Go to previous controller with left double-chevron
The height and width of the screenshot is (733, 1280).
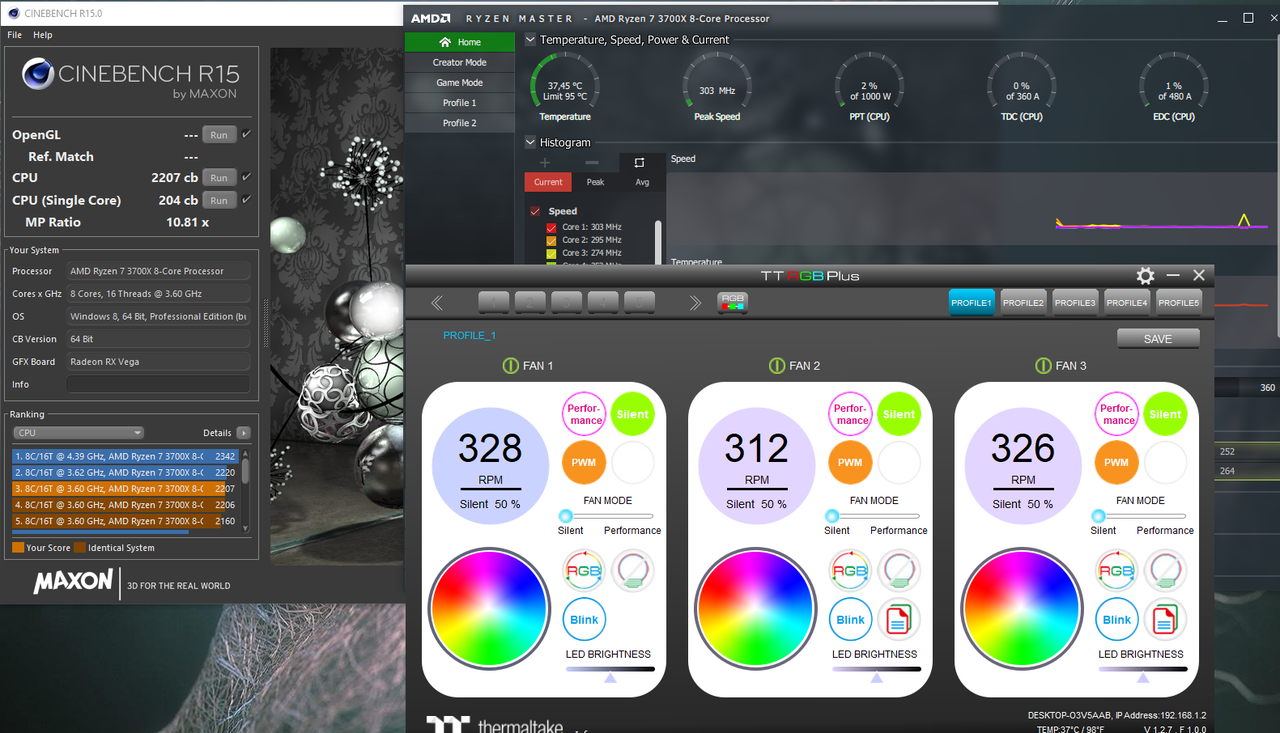point(437,302)
